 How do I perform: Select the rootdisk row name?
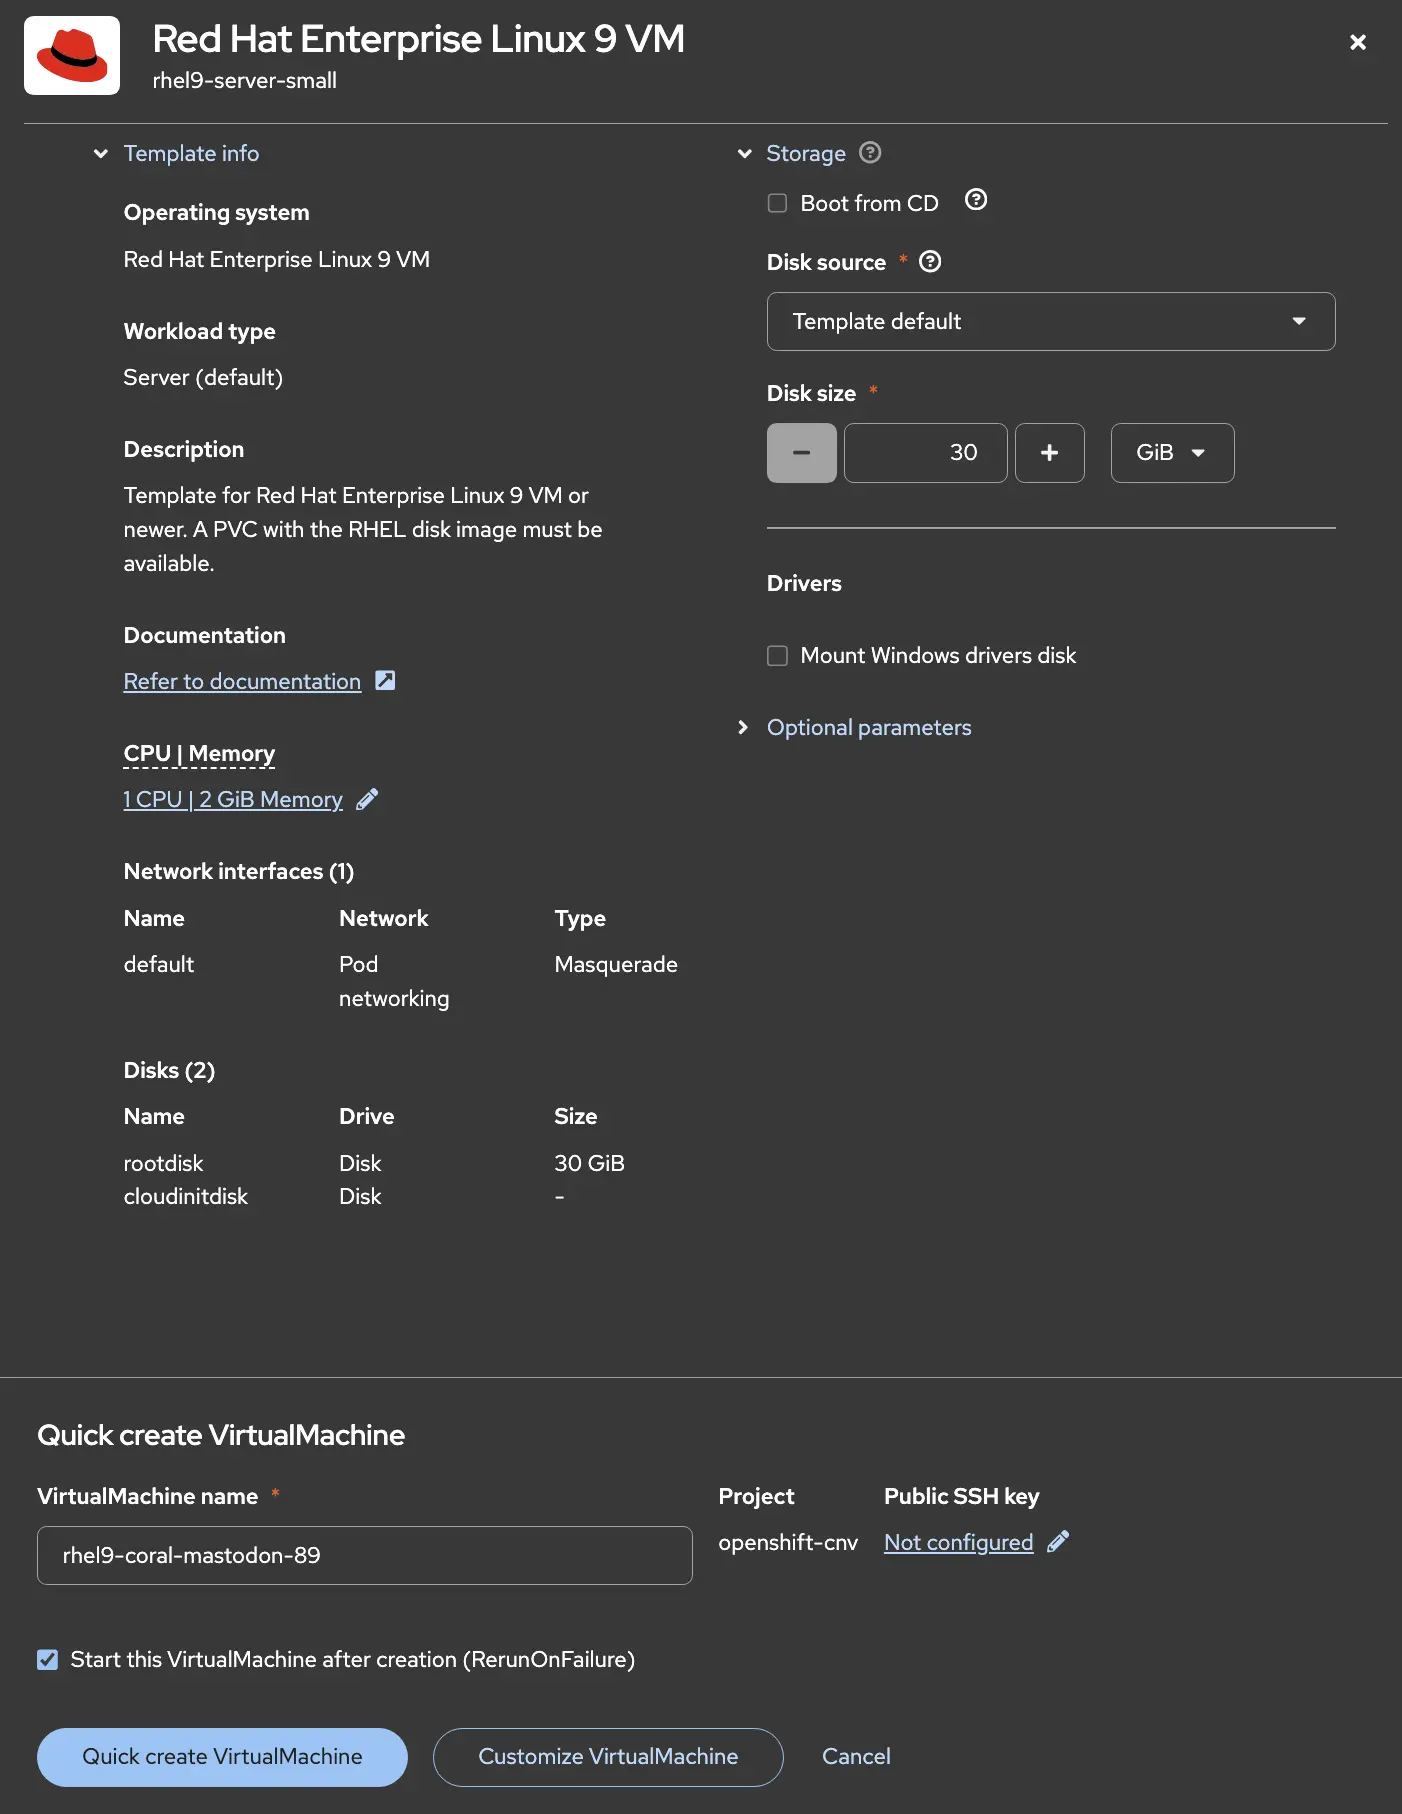coord(163,1163)
